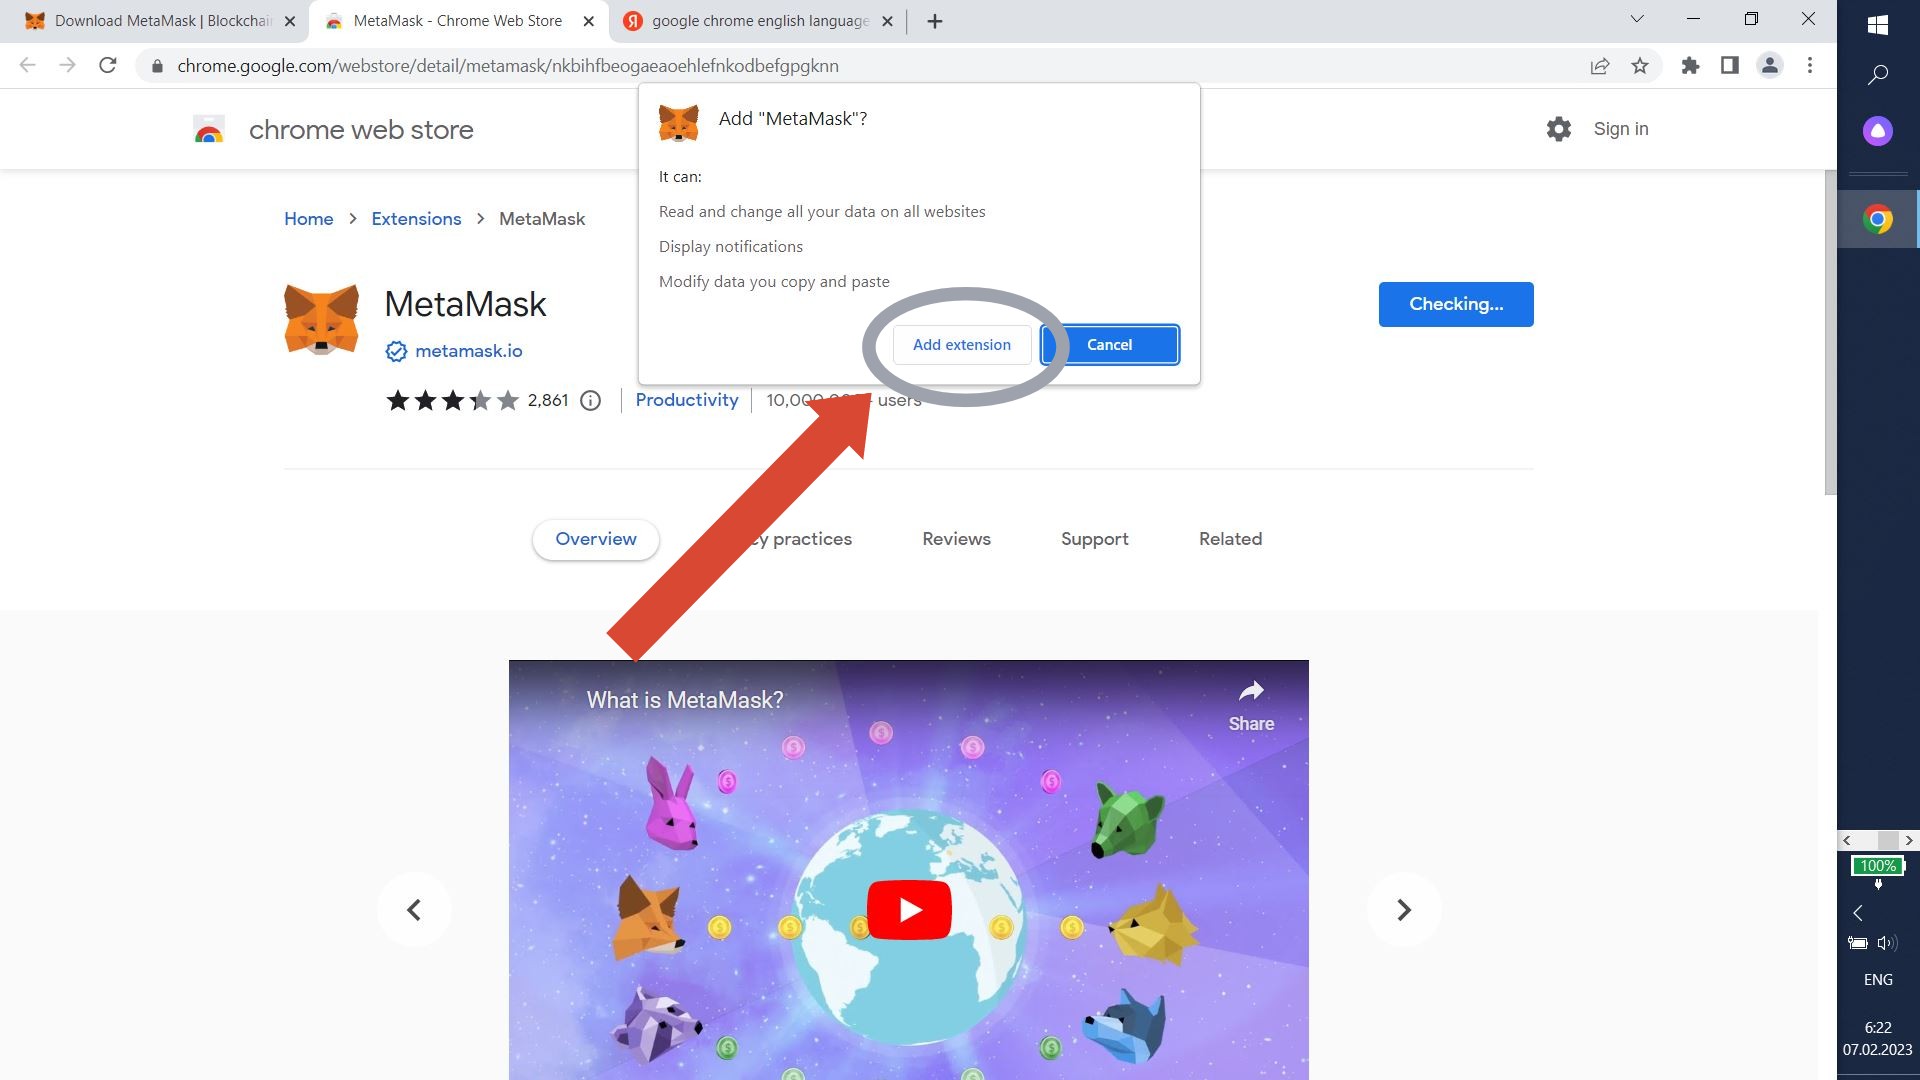This screenshot has width=1920, height=1080.
Task: Open Chrome extensions puzzle icon
Action: [x=1690, y=66]
